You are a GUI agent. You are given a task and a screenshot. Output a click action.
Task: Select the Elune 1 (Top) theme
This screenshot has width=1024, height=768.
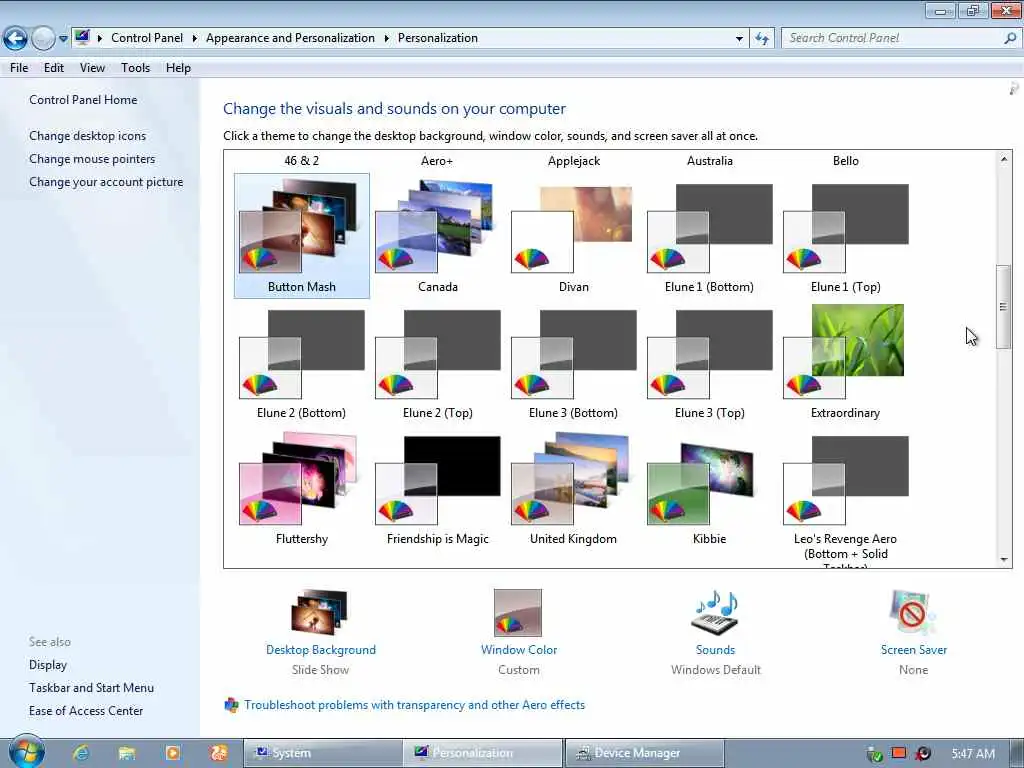click(845, 236)
